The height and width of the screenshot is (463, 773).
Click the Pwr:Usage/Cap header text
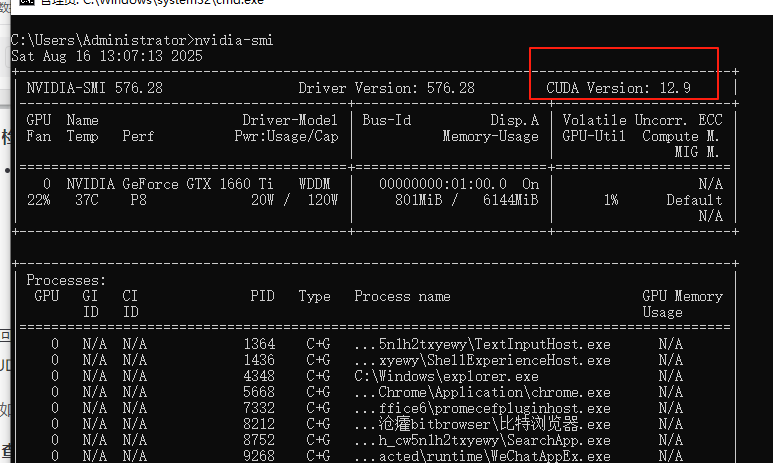(286, 136)
